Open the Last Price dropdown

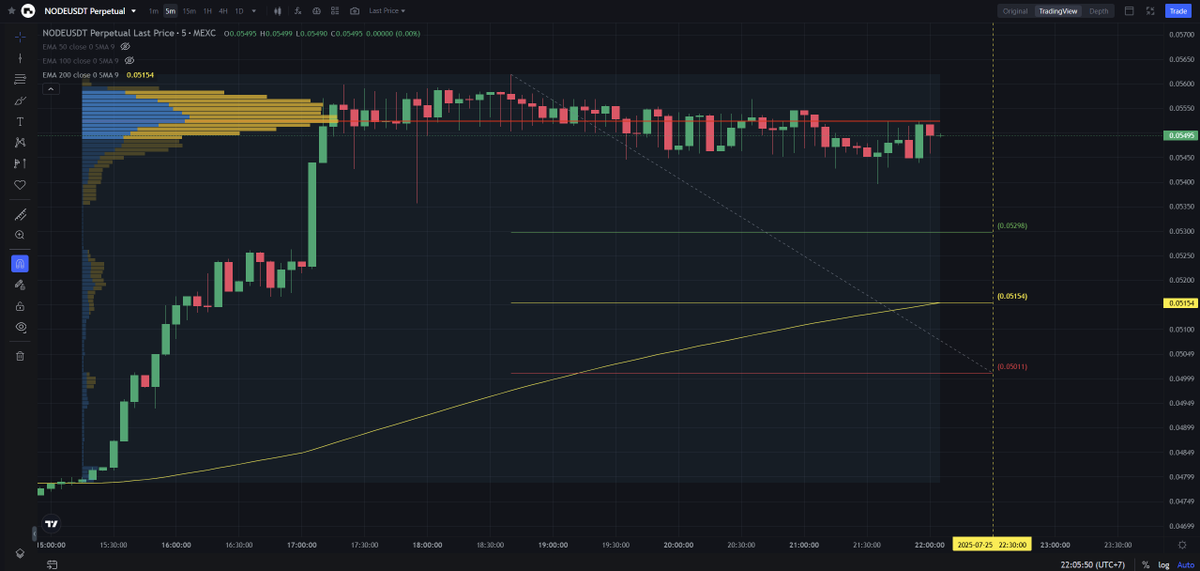tap(387, 11)
